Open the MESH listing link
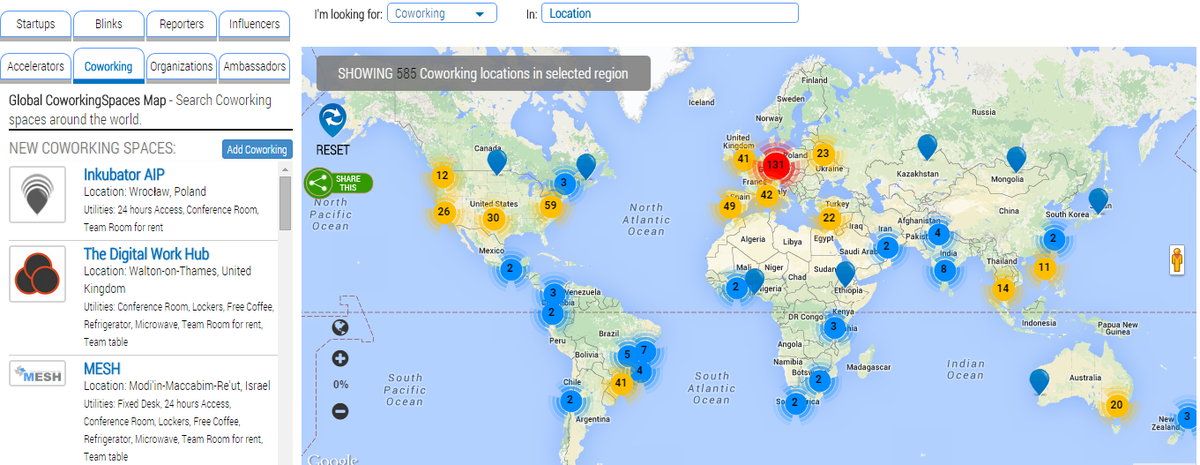Viewport: 1200px width, 465px height. (102, 368)
